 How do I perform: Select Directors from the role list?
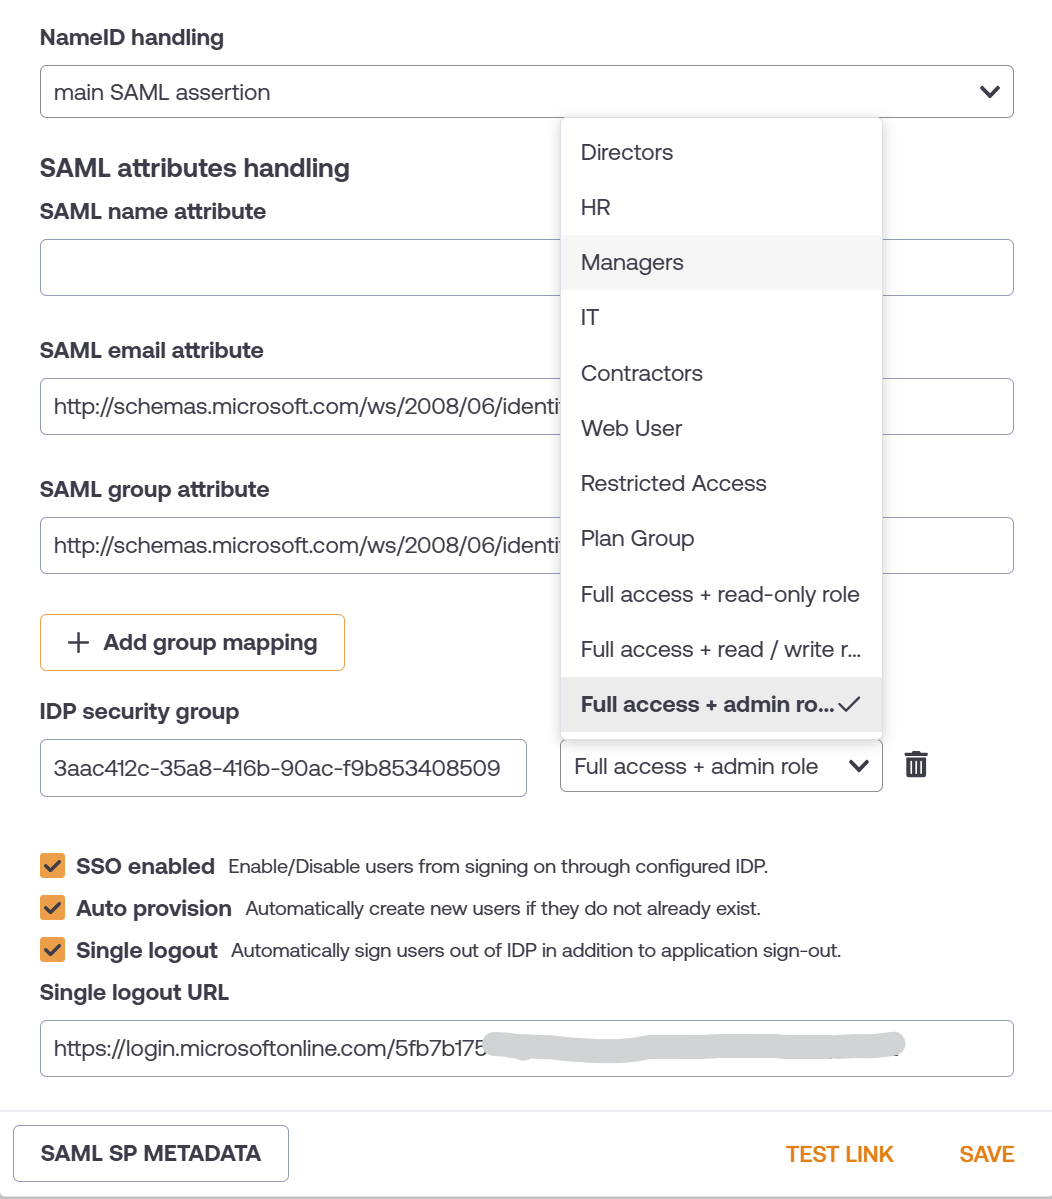click(627, 153)
